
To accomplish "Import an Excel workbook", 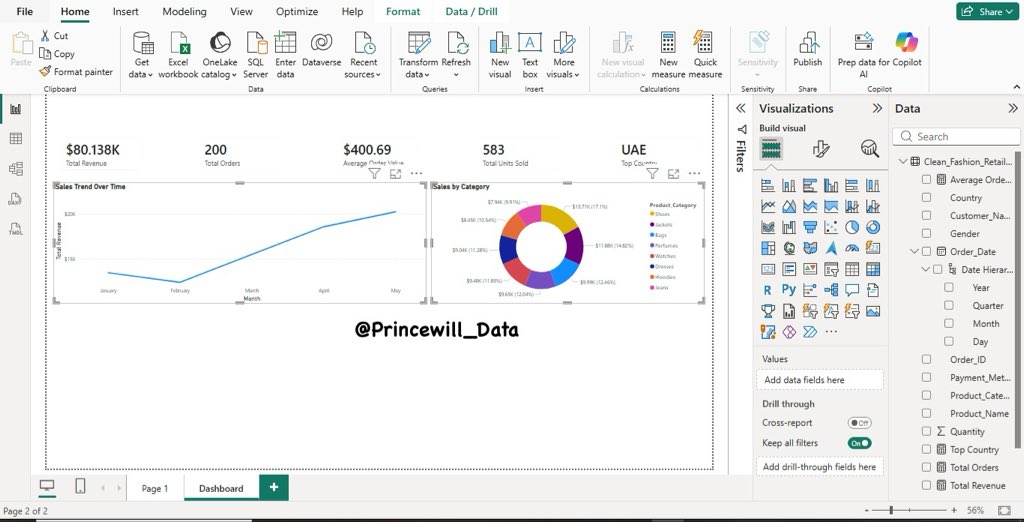I will [x=178, y=55].
